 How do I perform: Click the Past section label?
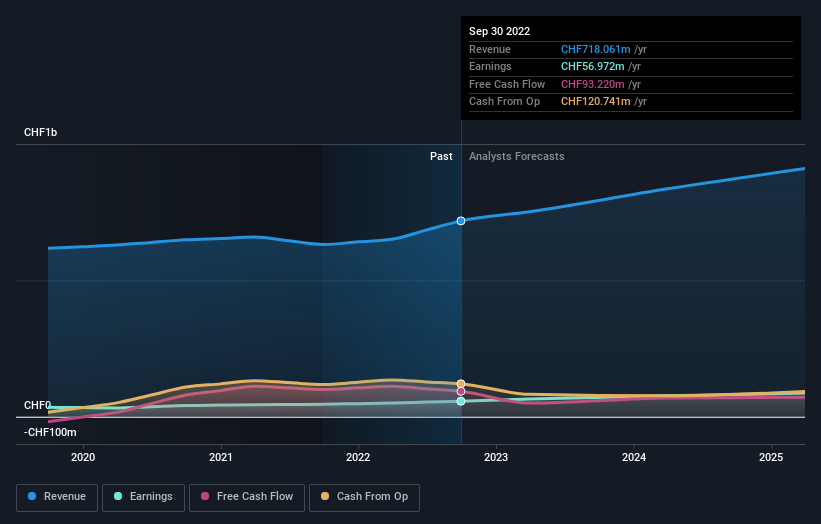(441, 156)
